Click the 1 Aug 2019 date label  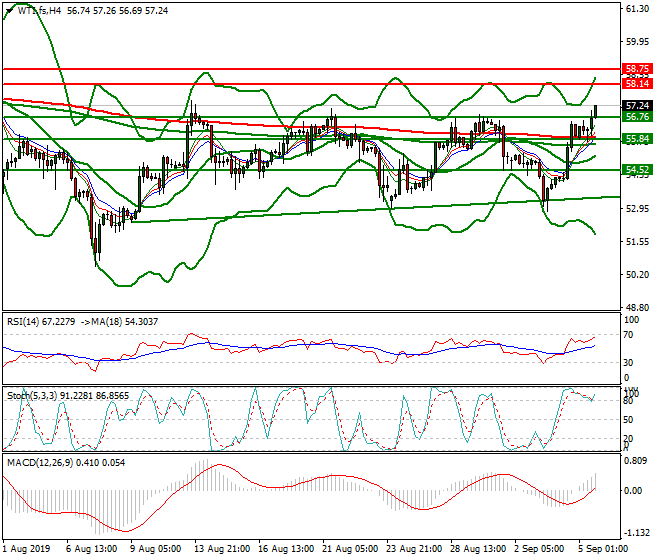click(x=26, y=549)
